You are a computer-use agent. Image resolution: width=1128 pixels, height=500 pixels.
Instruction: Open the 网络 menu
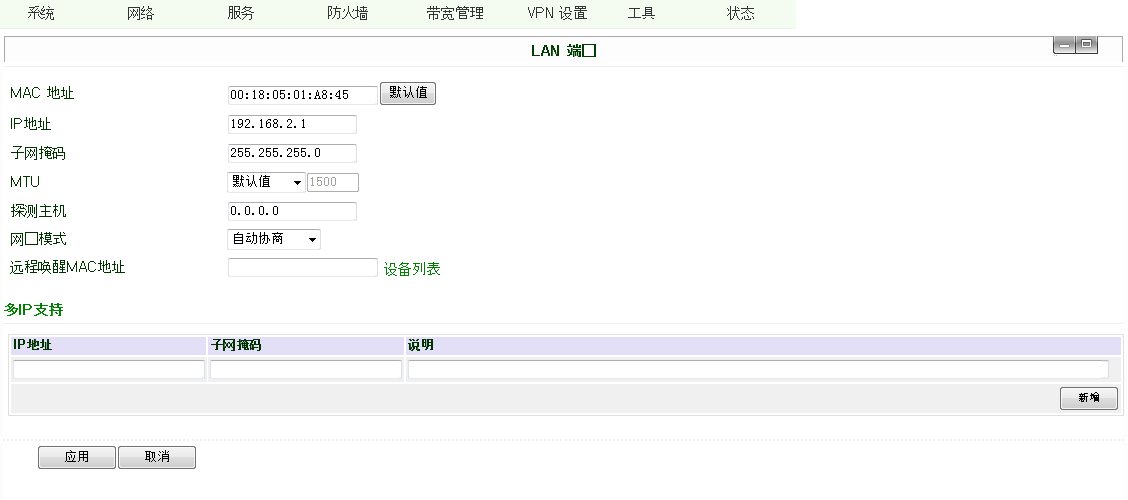click(141, 14)
